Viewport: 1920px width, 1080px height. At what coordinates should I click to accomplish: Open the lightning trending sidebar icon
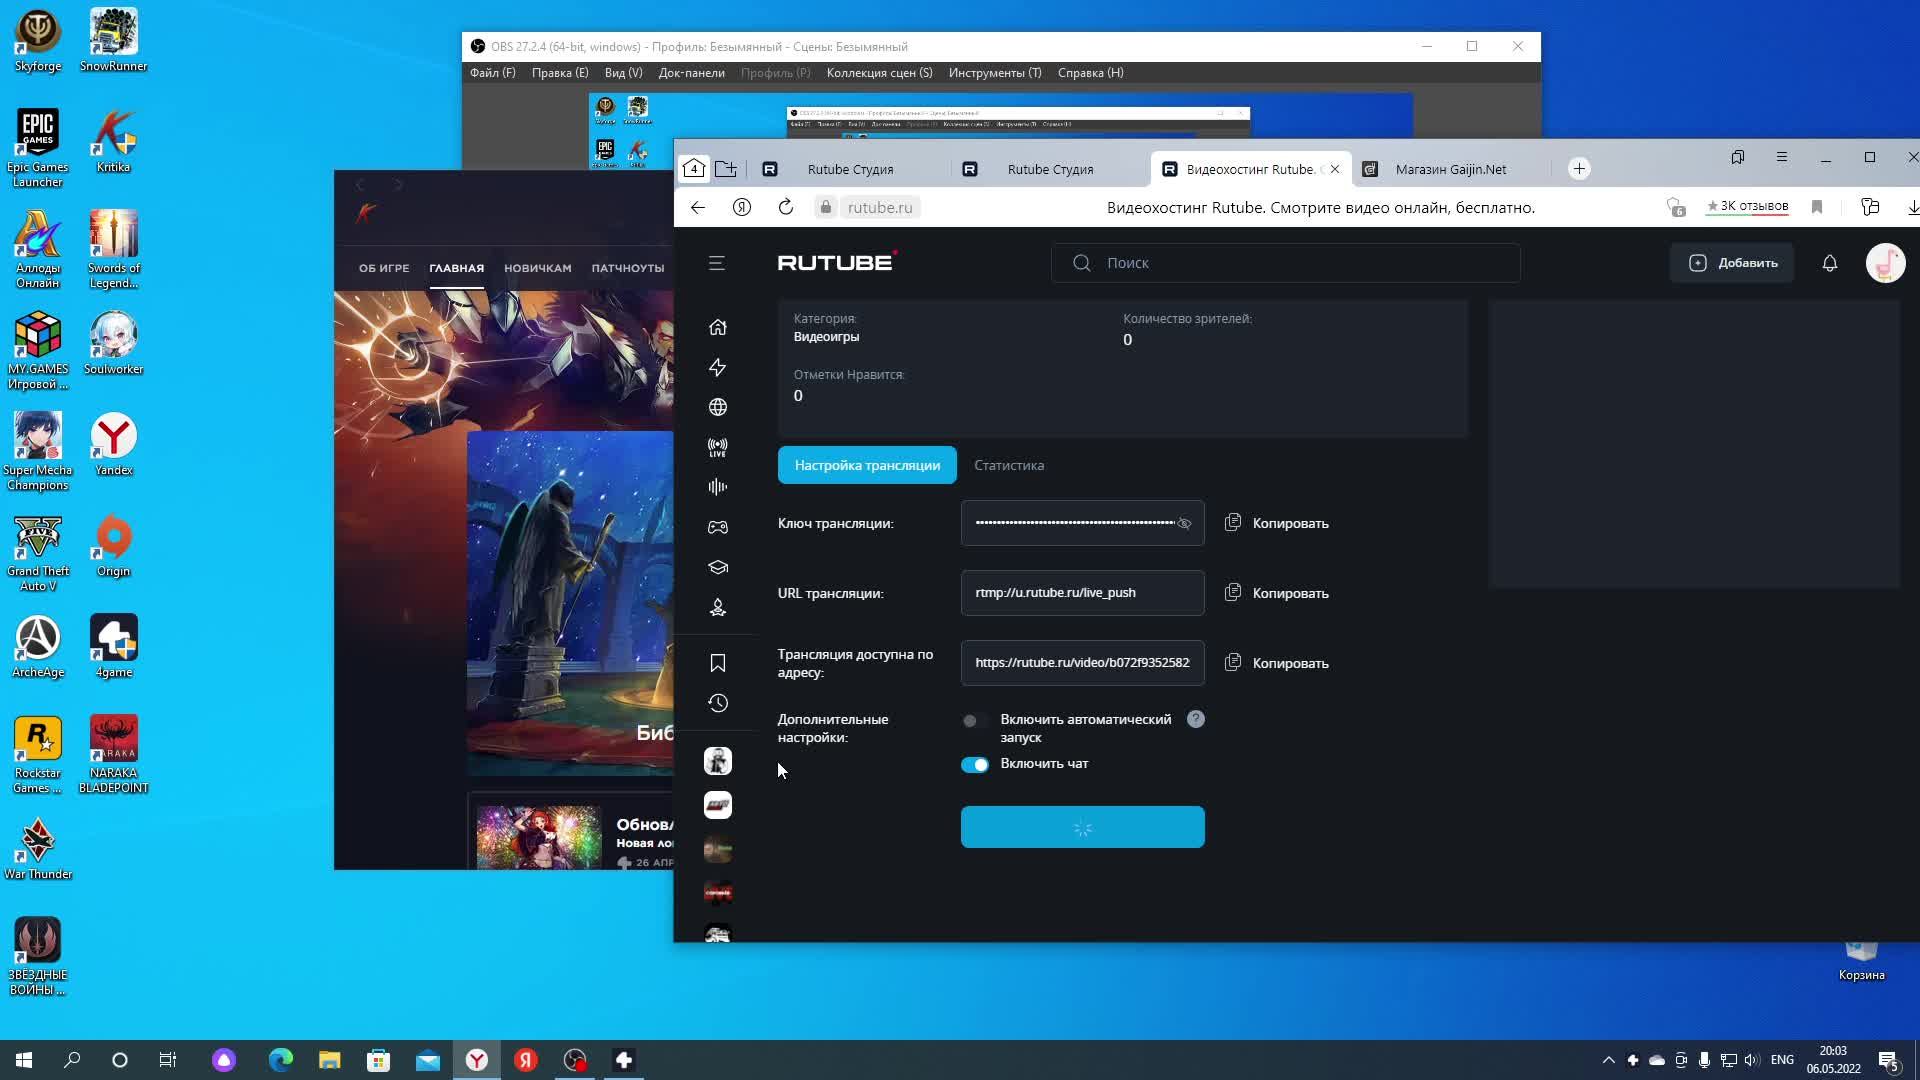click(717, 367)
